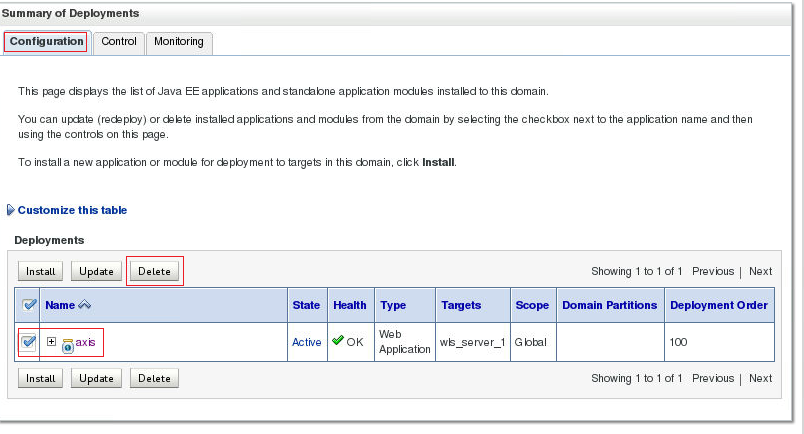Select the Global scope cell
Screen dimensions: 804x434
pyautogui.click(x=531, y=342)
